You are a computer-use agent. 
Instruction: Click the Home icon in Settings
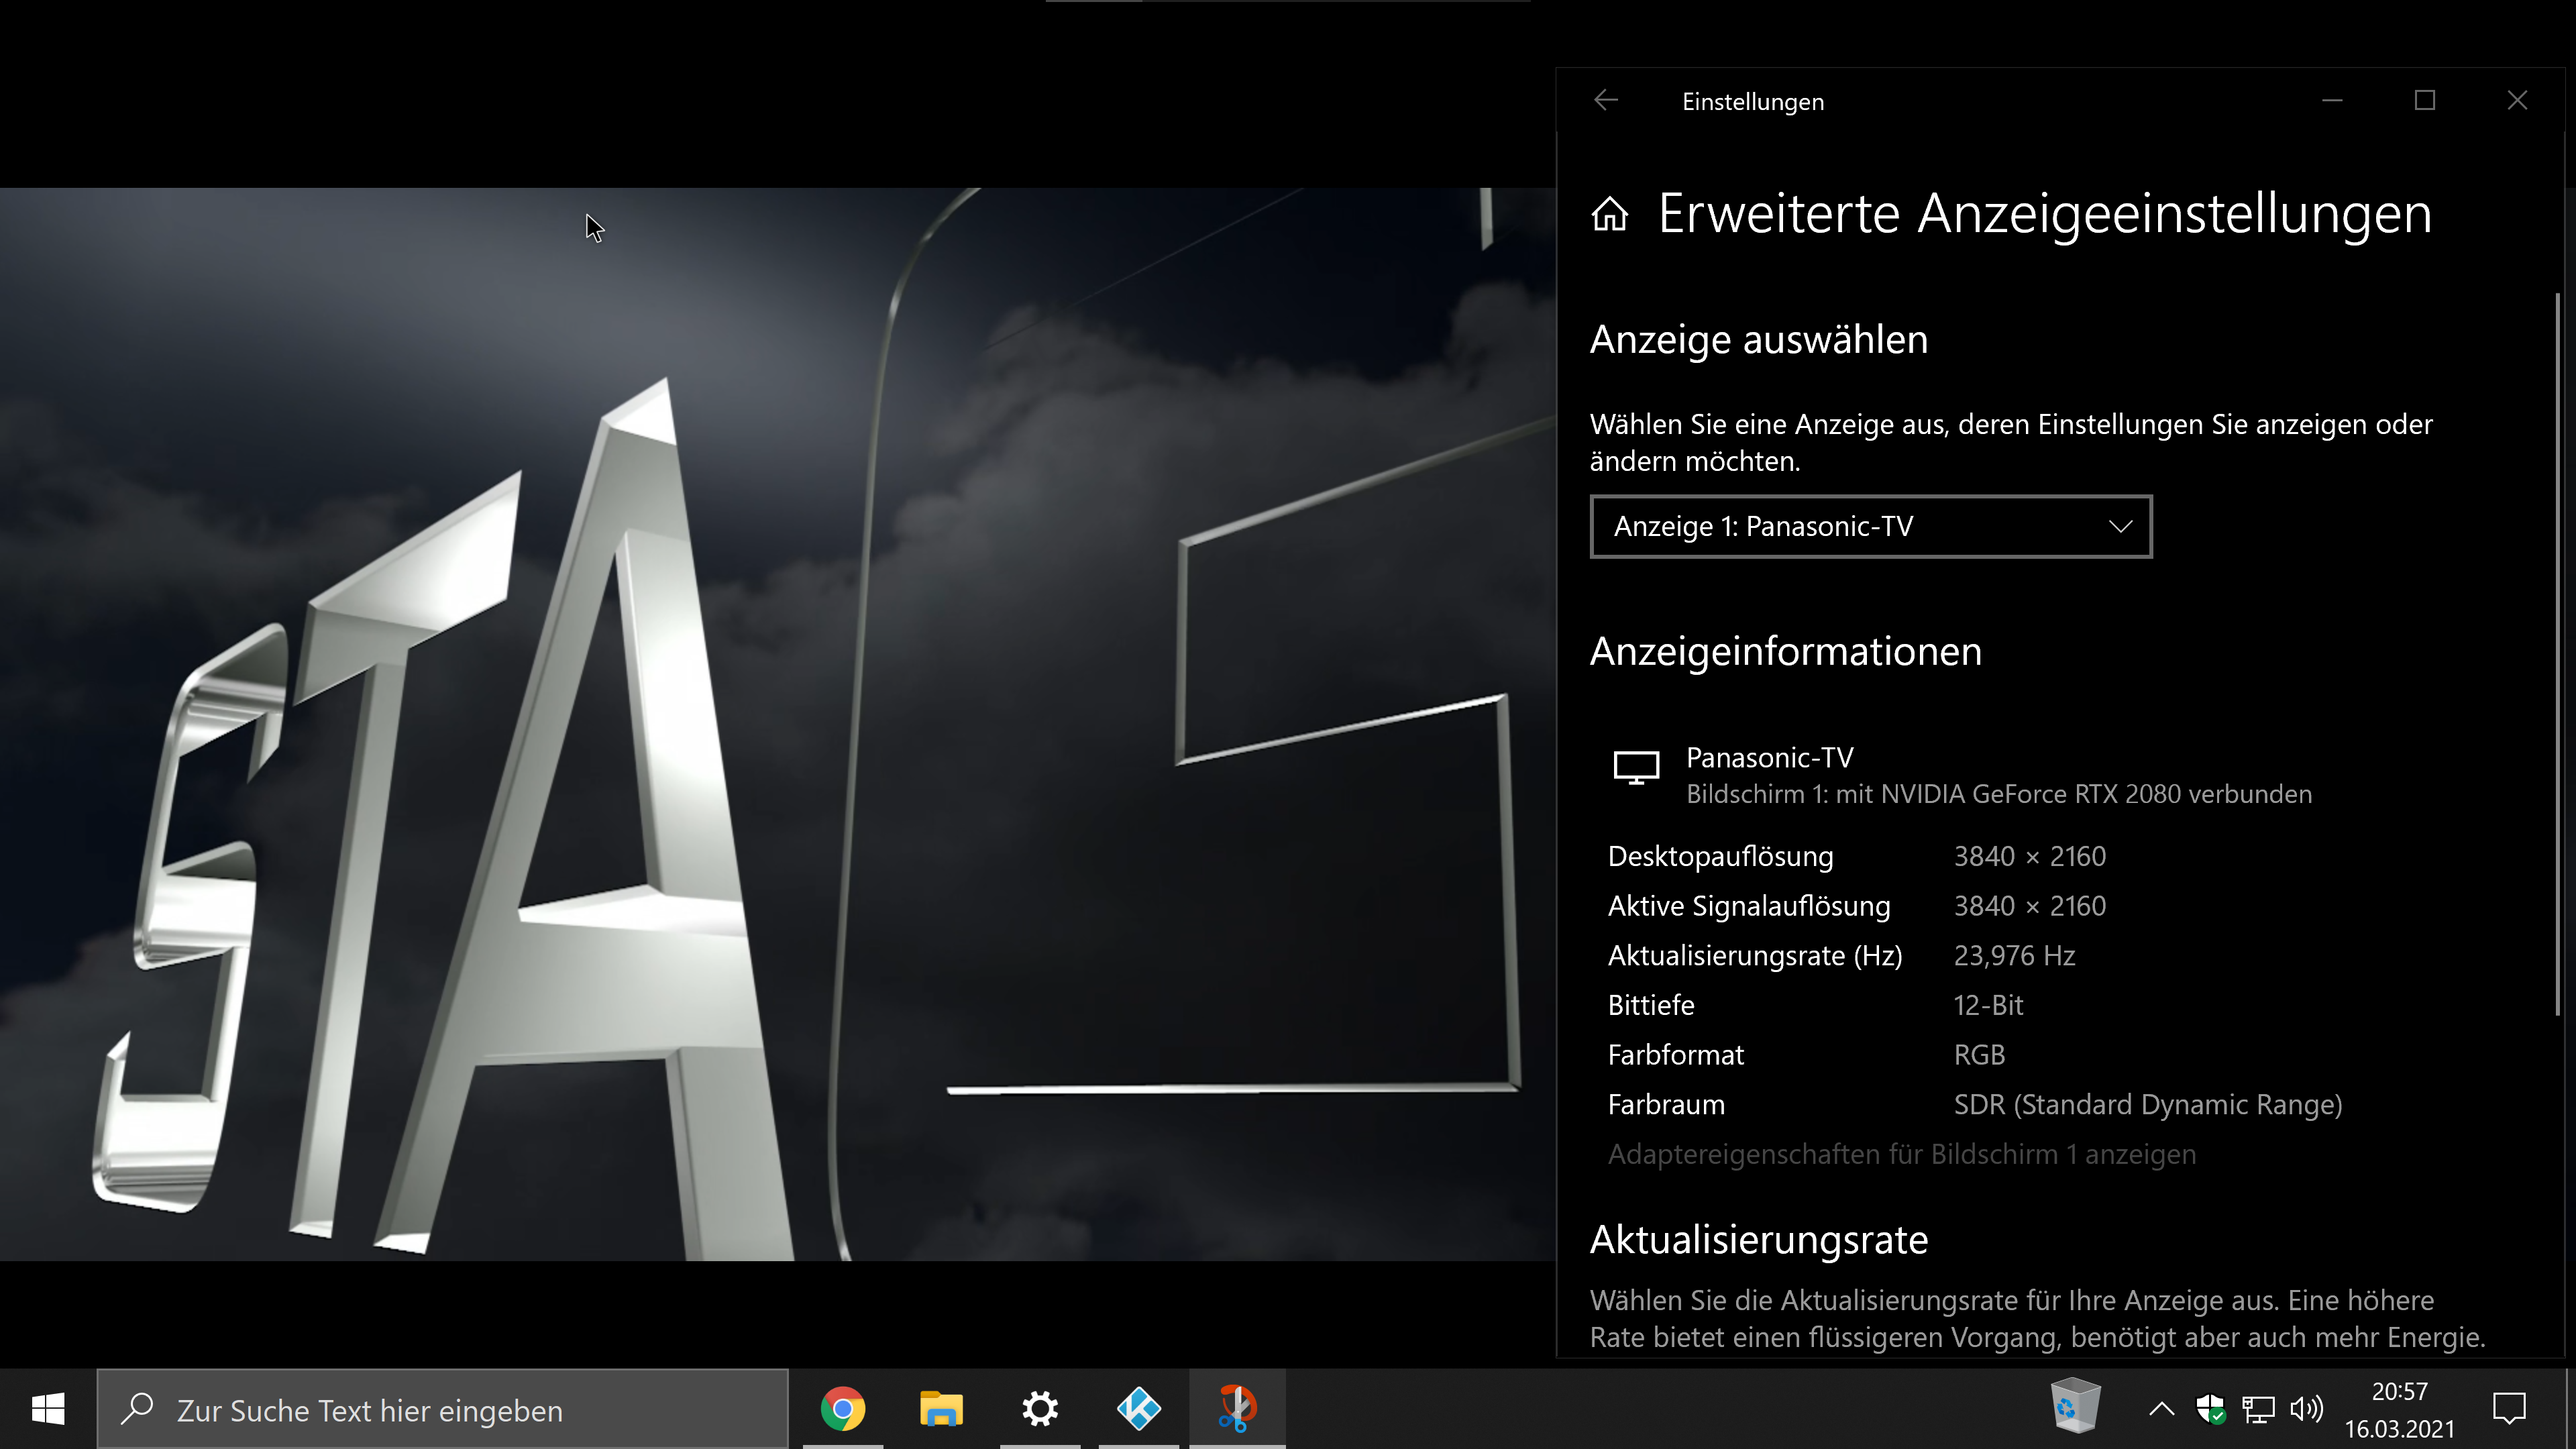click(x=1609, y=214)
